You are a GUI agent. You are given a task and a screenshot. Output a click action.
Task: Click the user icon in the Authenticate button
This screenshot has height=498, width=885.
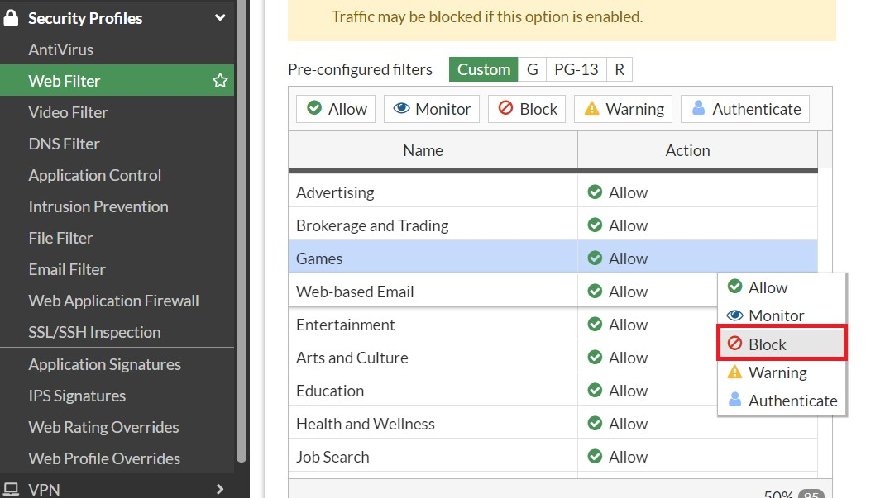point(699,109)
